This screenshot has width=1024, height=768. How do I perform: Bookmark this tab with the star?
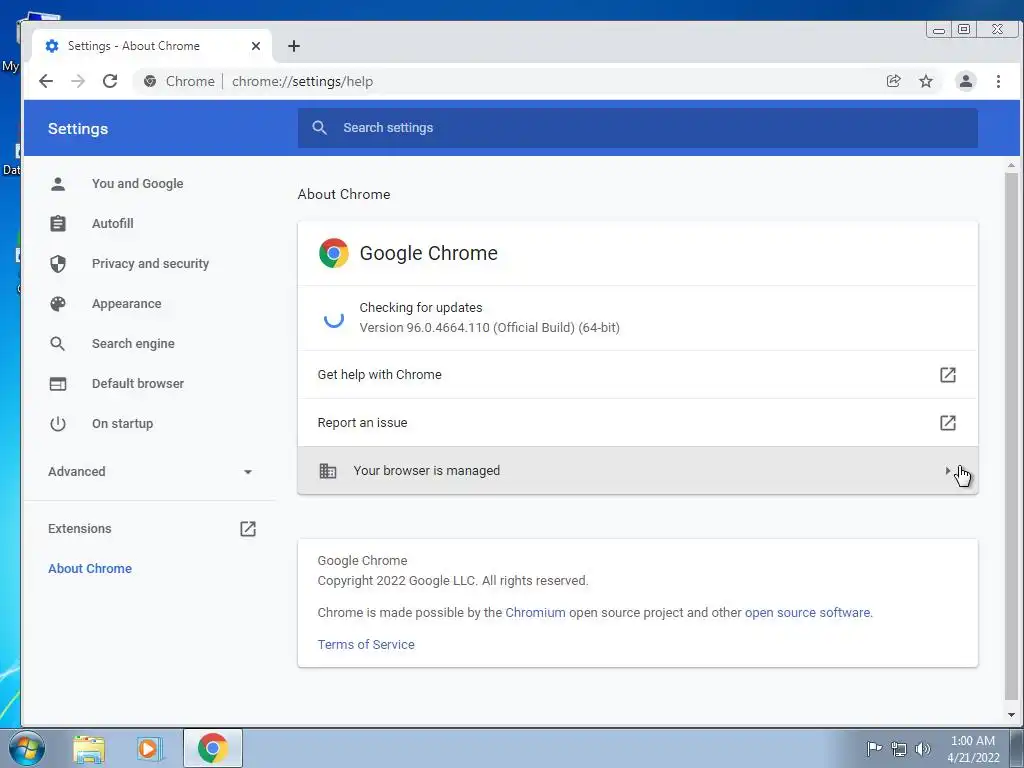click(x=925, y=81)
